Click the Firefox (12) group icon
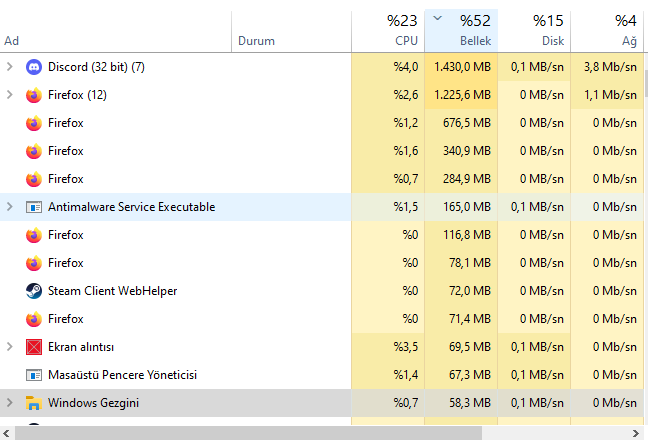 (33, 95)
